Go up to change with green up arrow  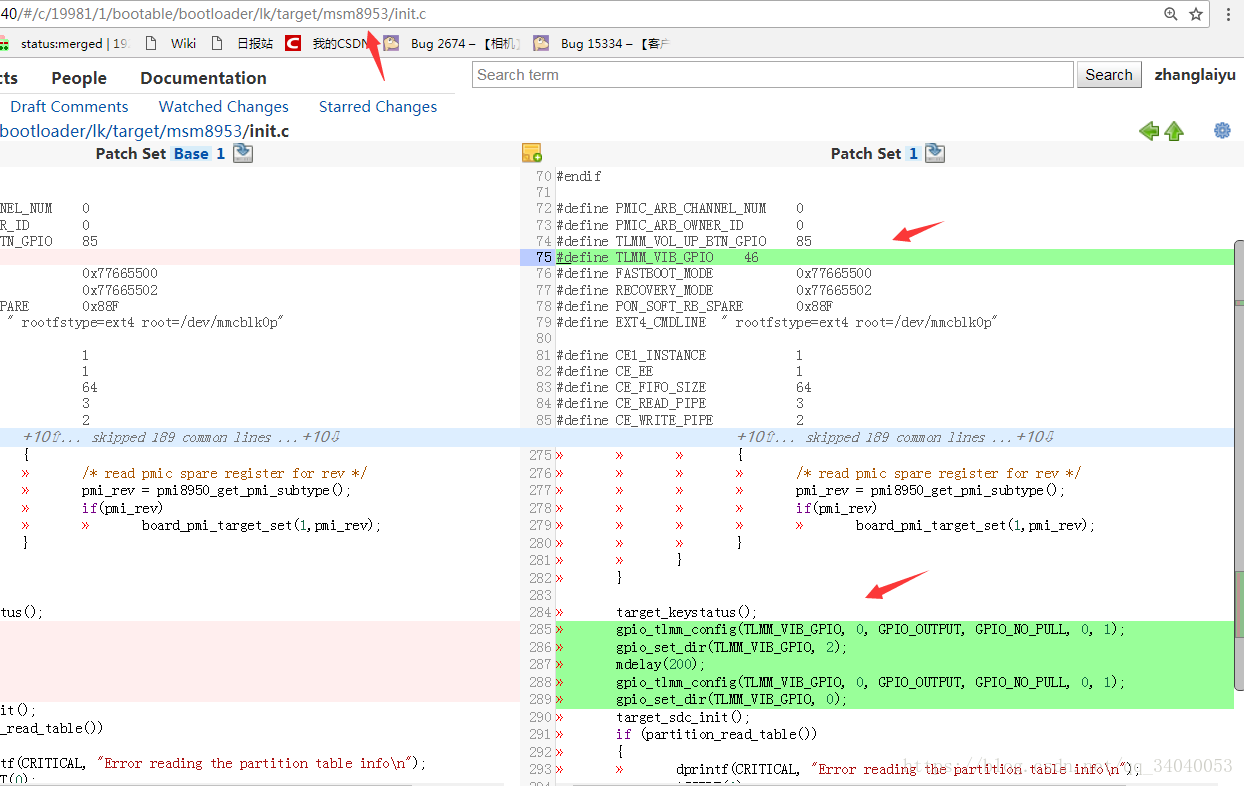tap(1174, 131)
